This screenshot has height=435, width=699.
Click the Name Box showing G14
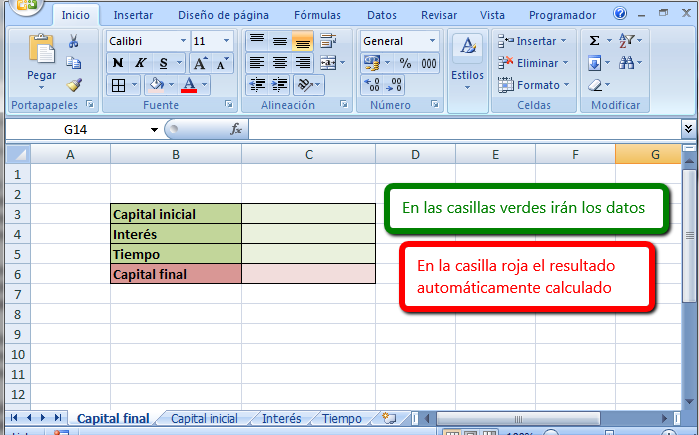pyautogui.click(x=76, y=130)
